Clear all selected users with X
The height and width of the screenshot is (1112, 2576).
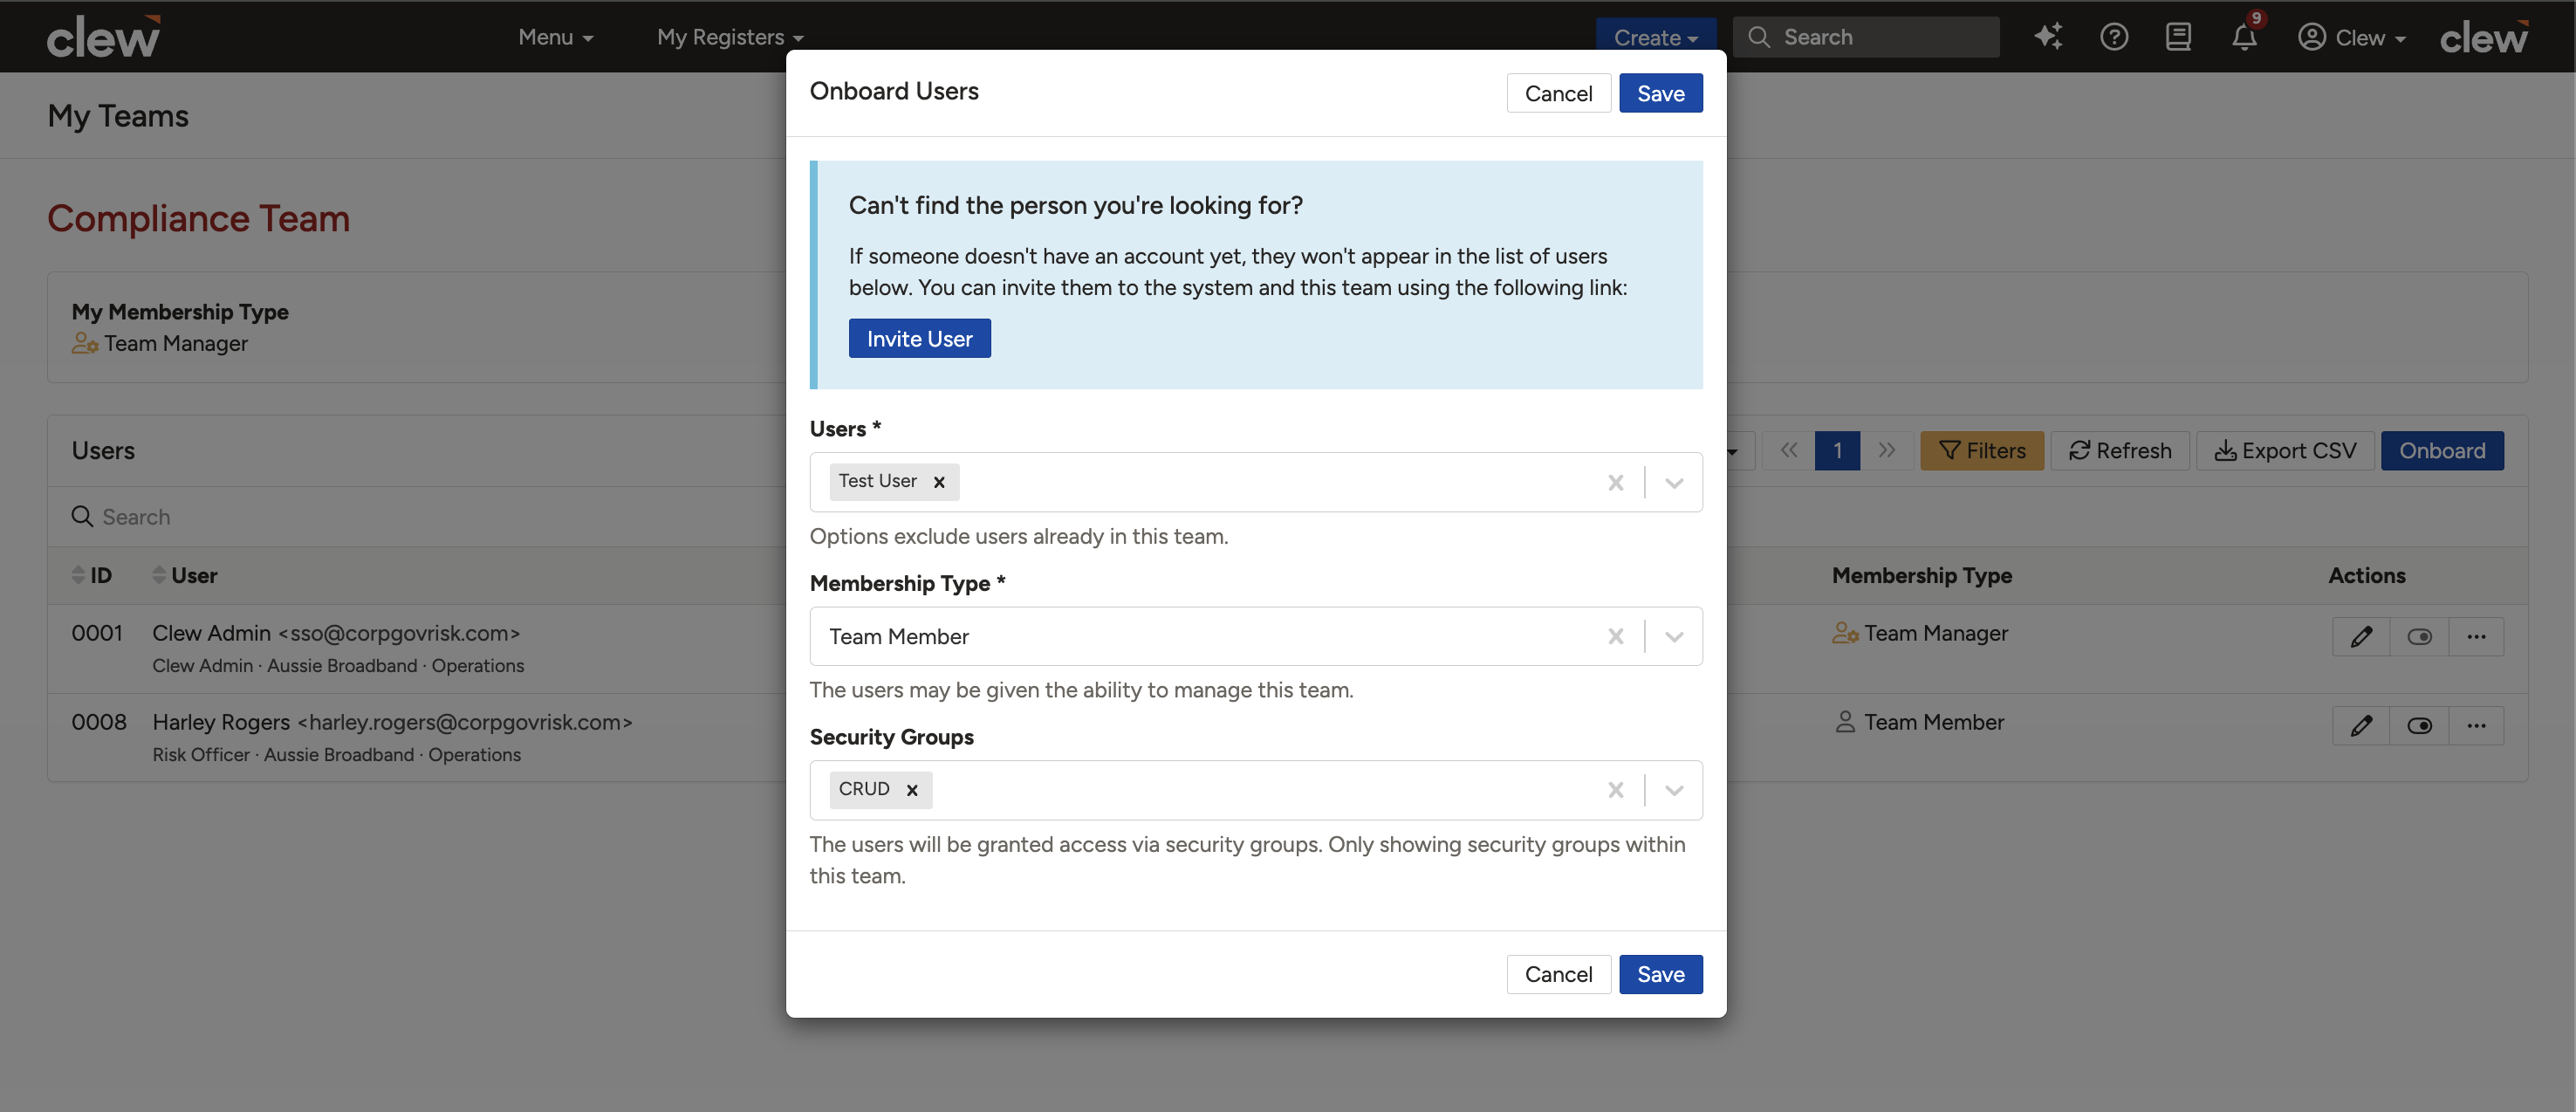pos(1615,482)
